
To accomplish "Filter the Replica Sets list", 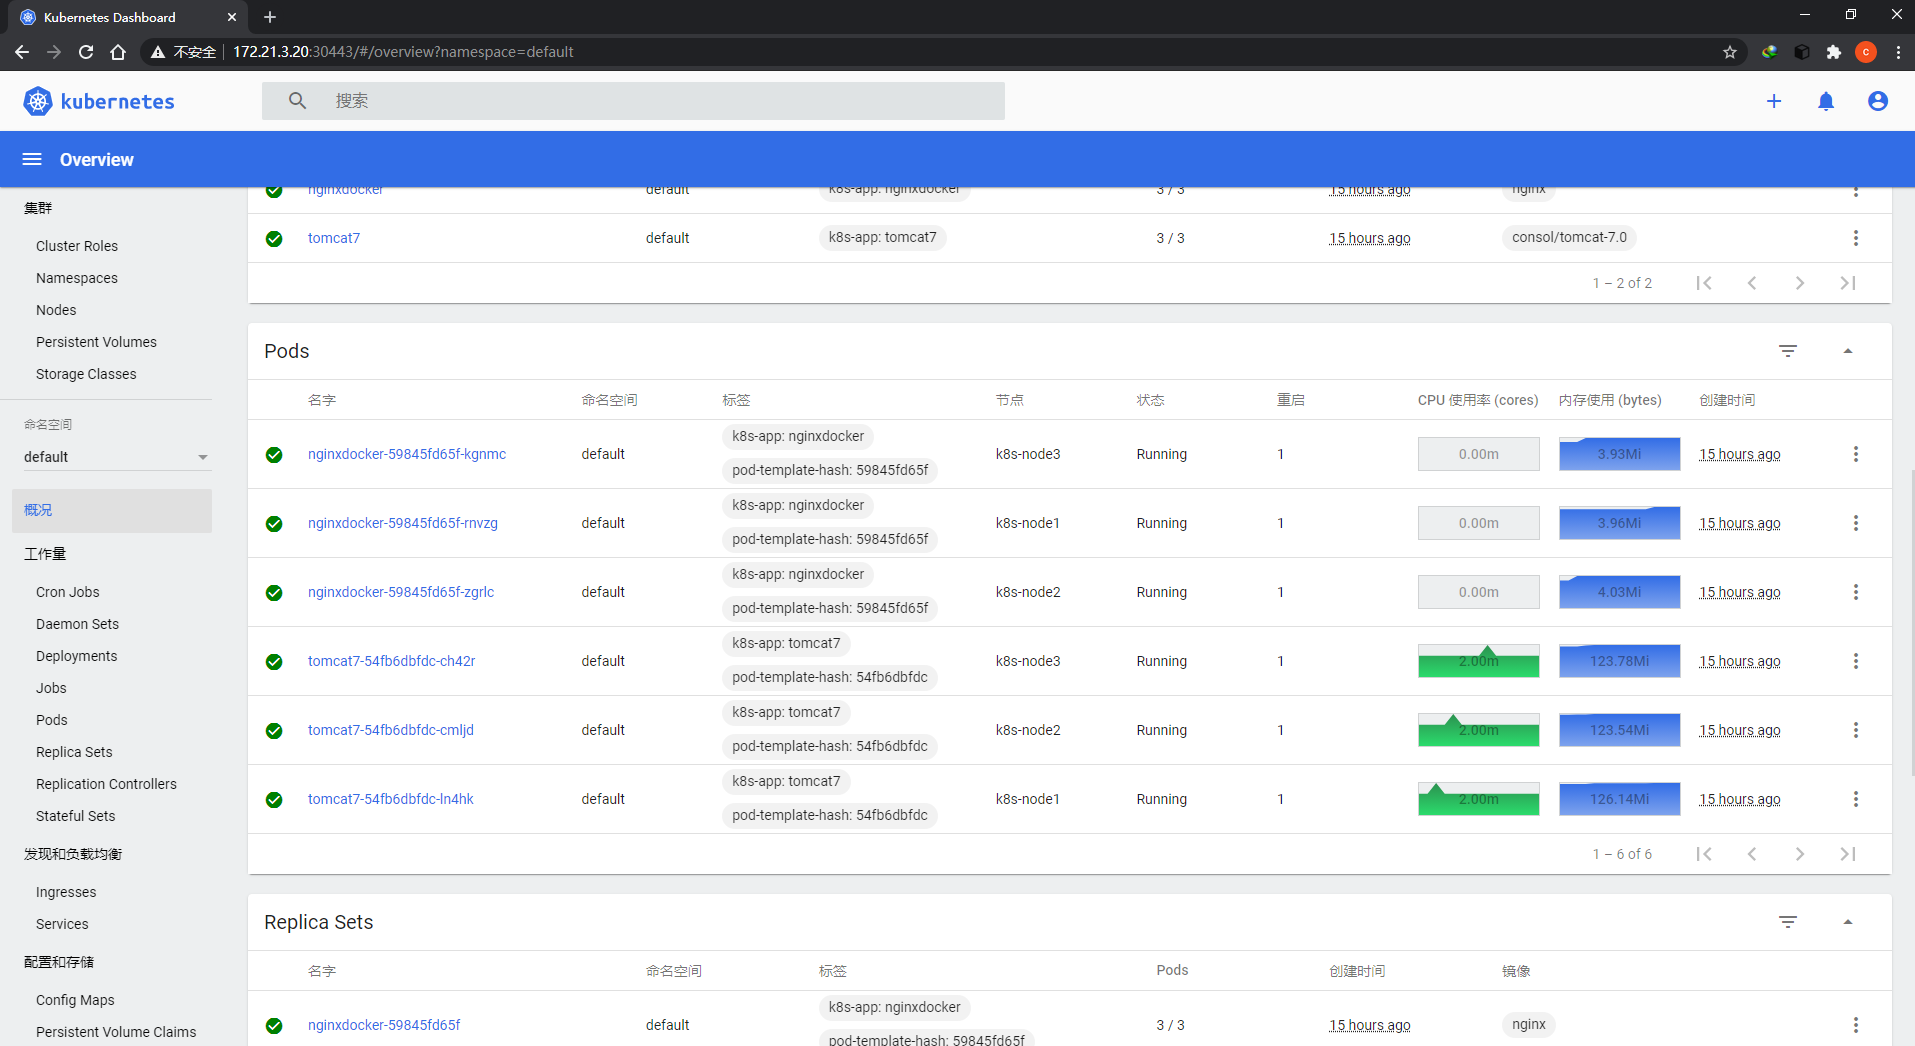I will pyautogui.click(x=1788, y=922).
